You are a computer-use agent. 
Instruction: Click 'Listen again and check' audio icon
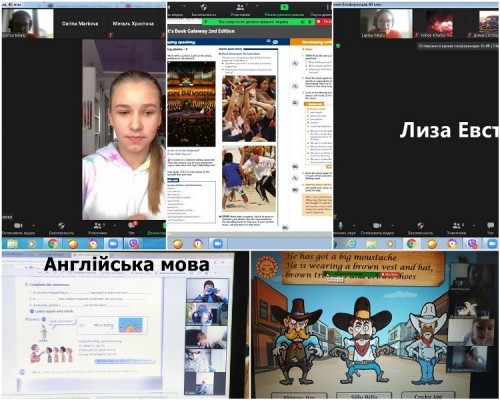tap(32, 311)
